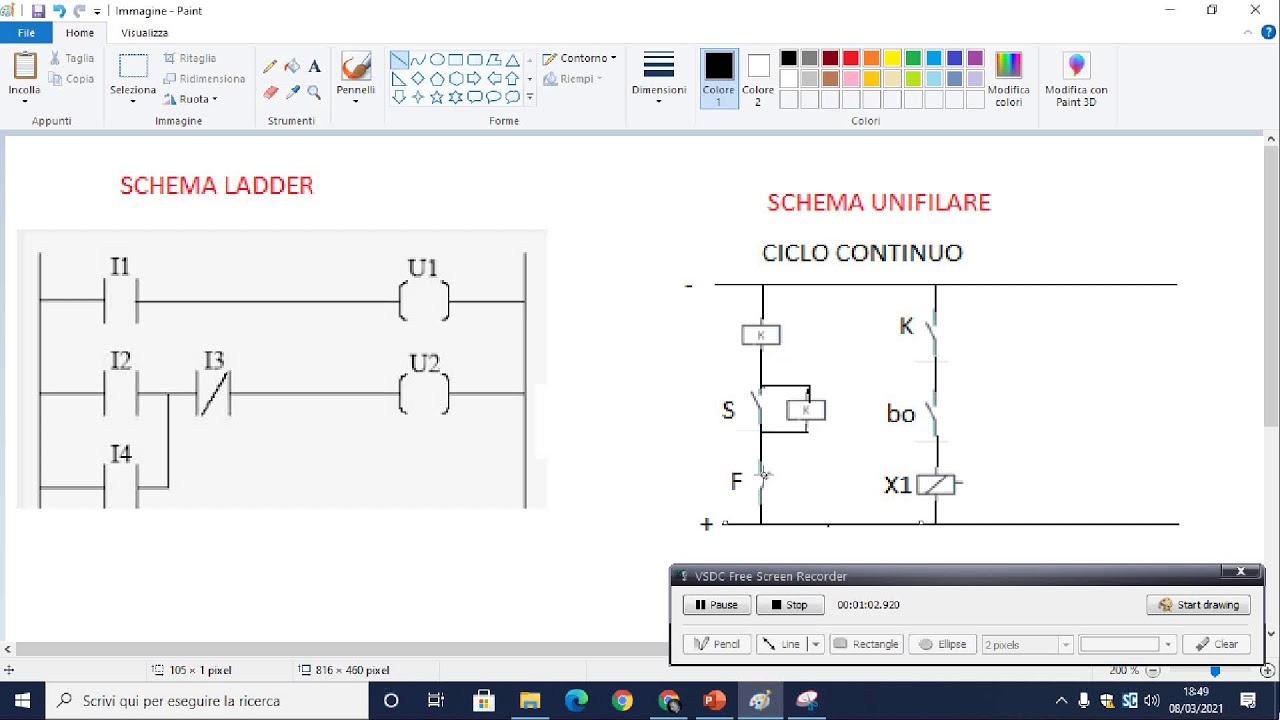Switch to the Visualizza tab
The image size is (1280, 720).
coord(144,33)
